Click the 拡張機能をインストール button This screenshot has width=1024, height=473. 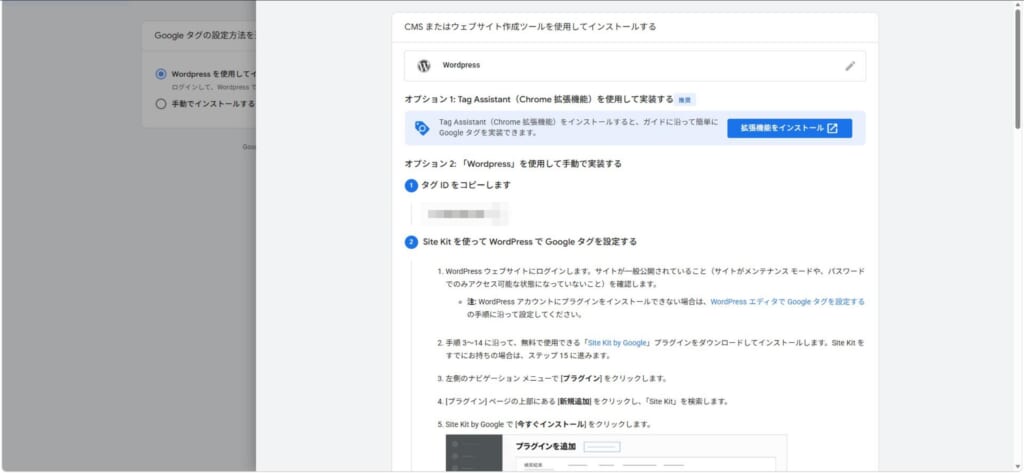pyautogui.click(x=789, y=128)
